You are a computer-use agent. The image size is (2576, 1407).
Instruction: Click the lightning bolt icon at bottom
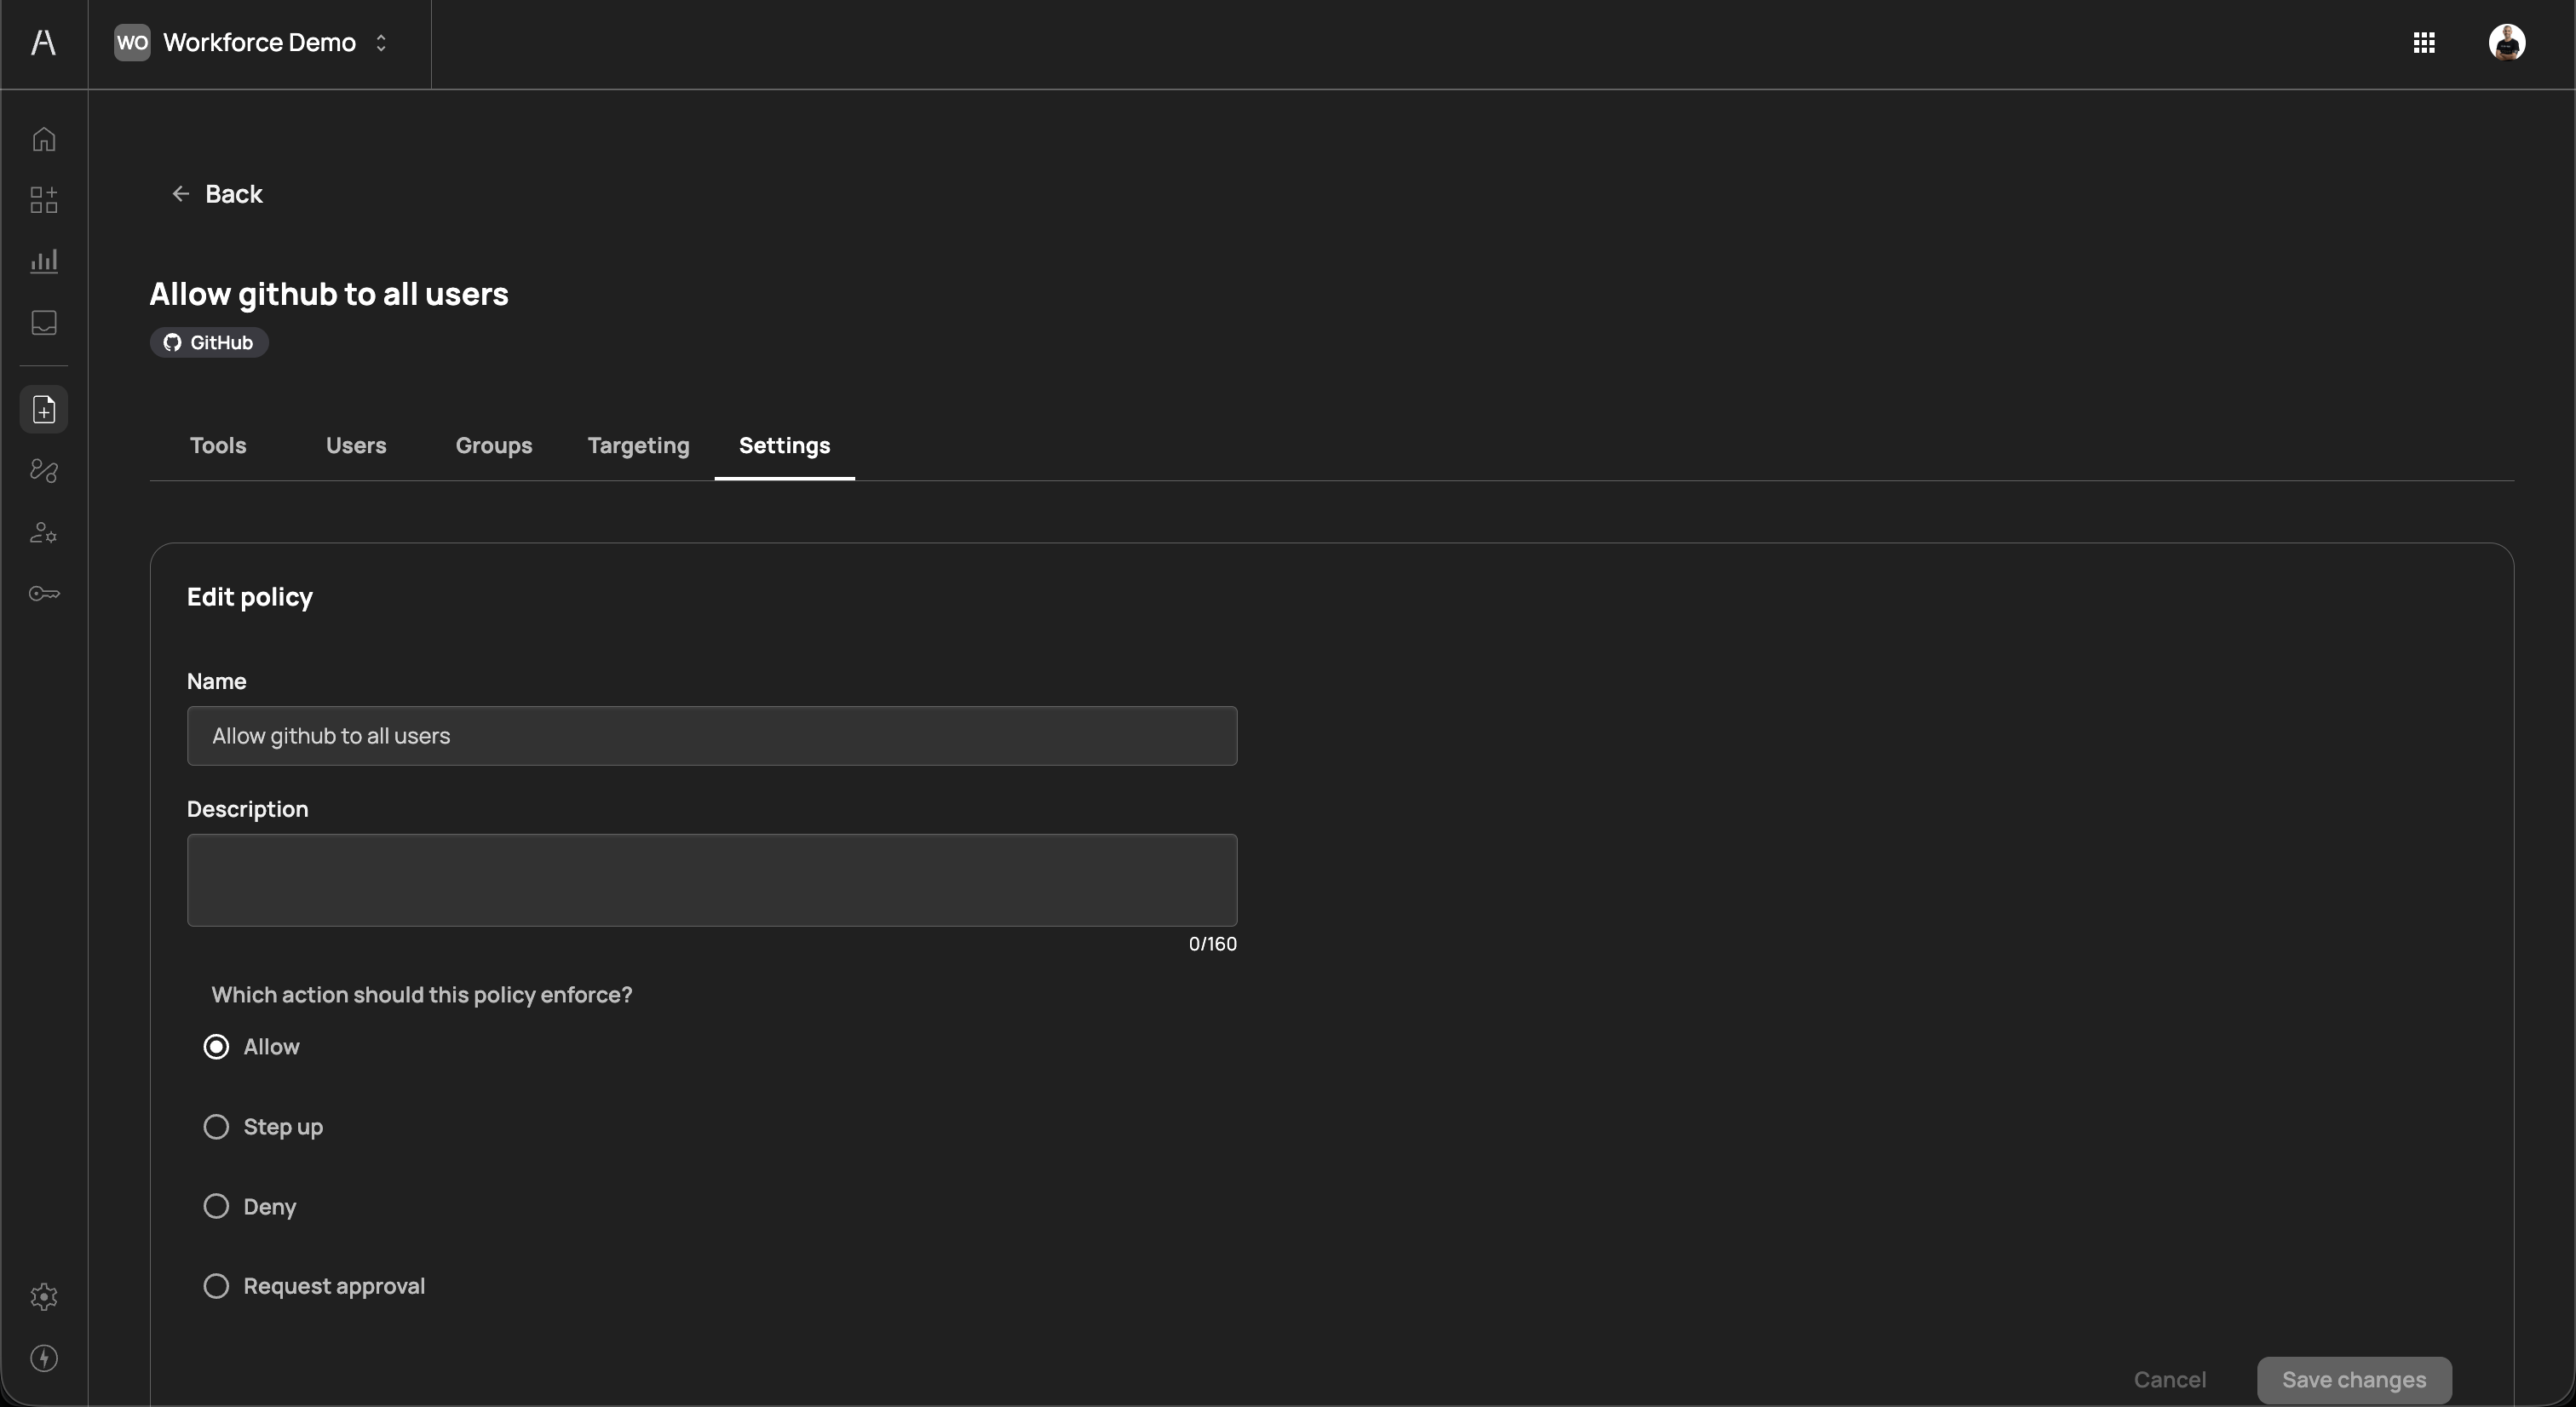point(44,1358)
